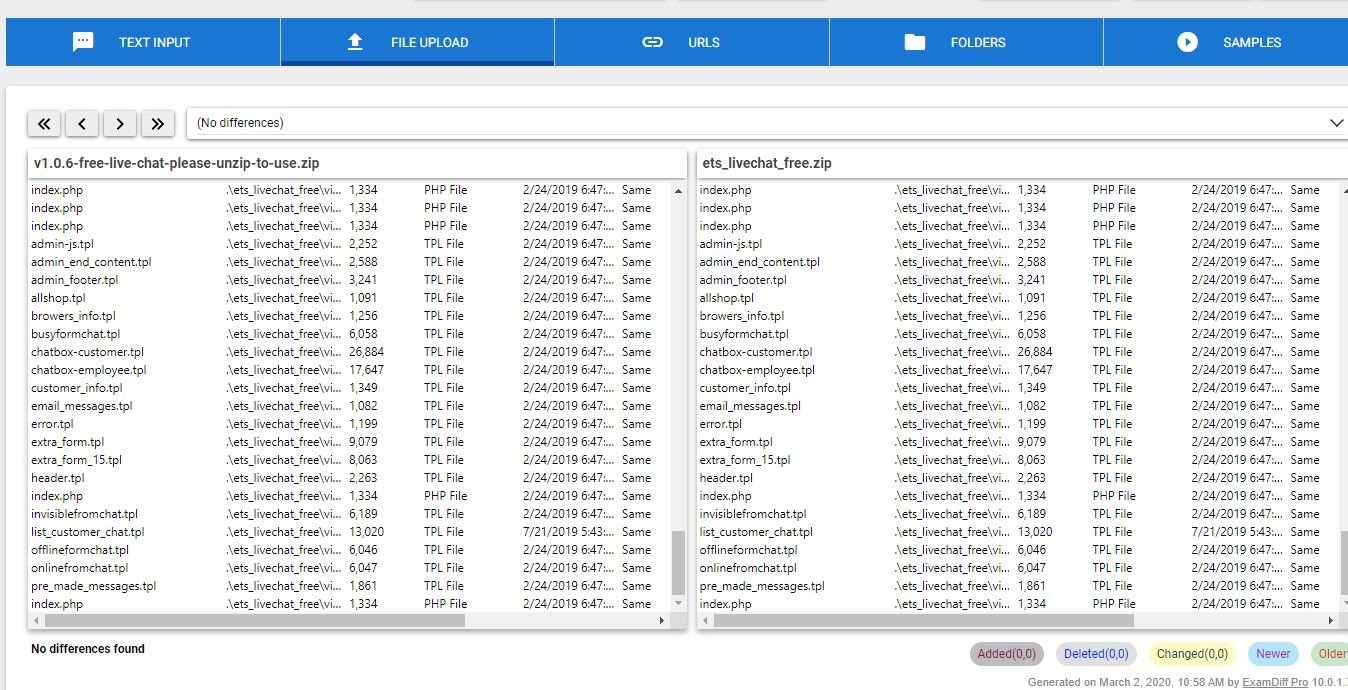
Task: Go to next difference arrow button
Action: [x=120, y=124]
